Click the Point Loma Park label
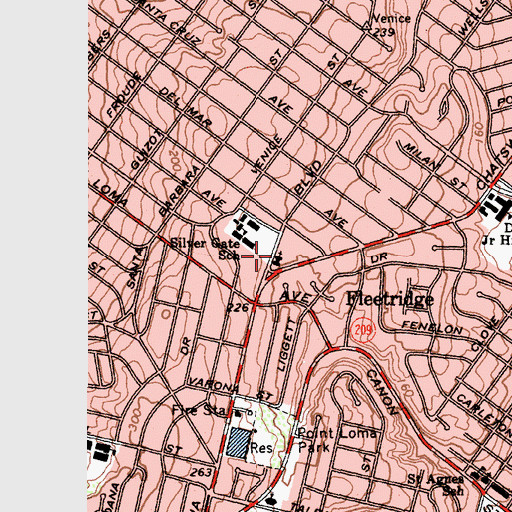This screenshot has width=512, height=512. click(337, 440)
